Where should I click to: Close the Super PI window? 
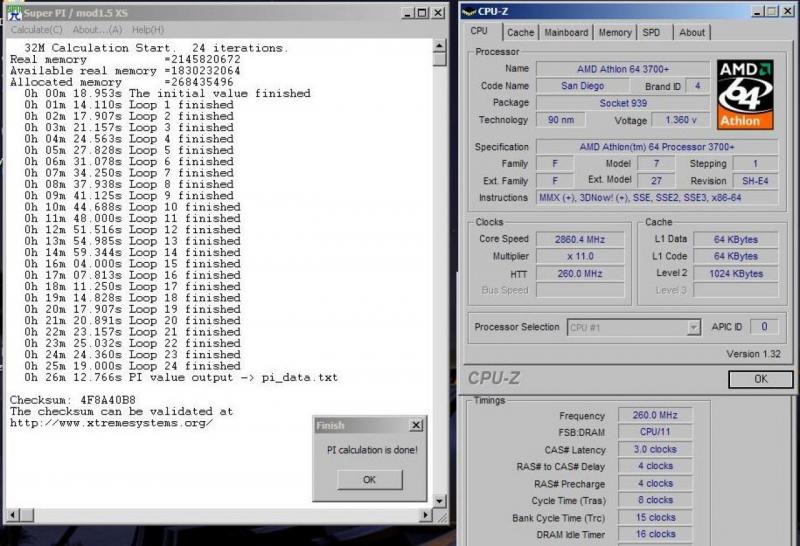click(x=438, y=13)
